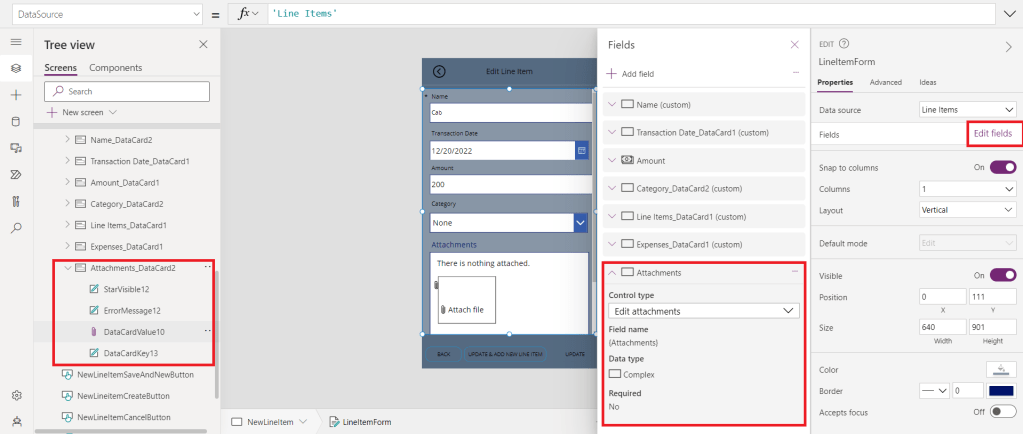Toggle Snap to columns switch
The width and height of the screenshot is (1023, 434).
[1003, 167]
